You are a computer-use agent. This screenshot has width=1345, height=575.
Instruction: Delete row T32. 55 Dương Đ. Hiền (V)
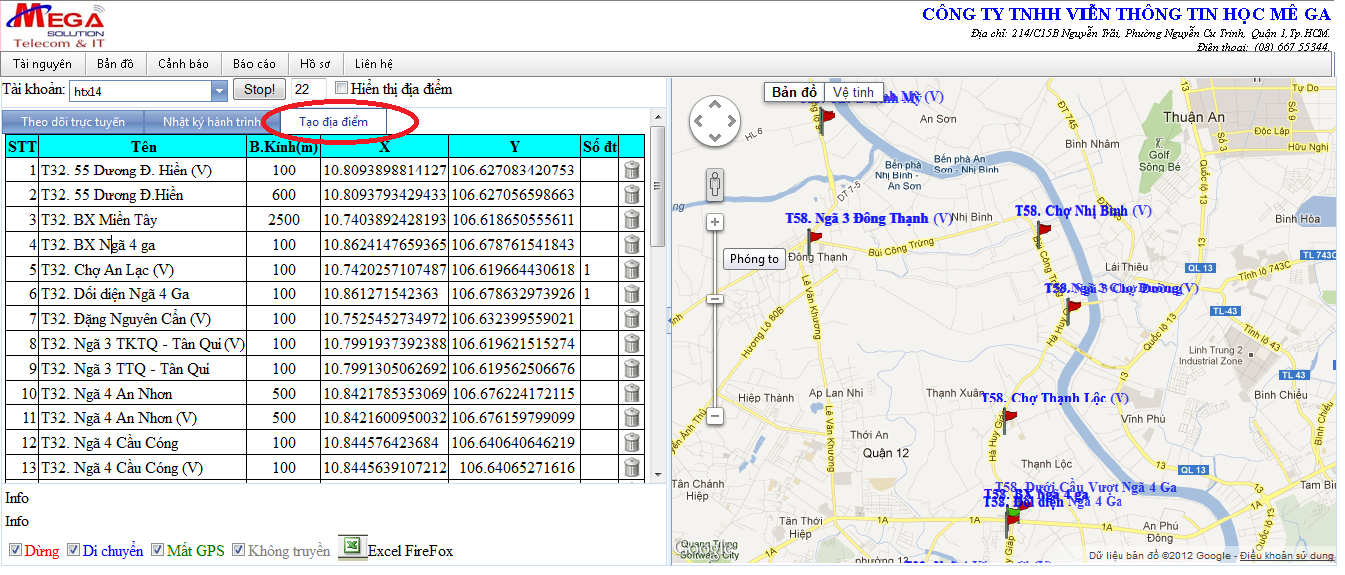click(632, 170)
